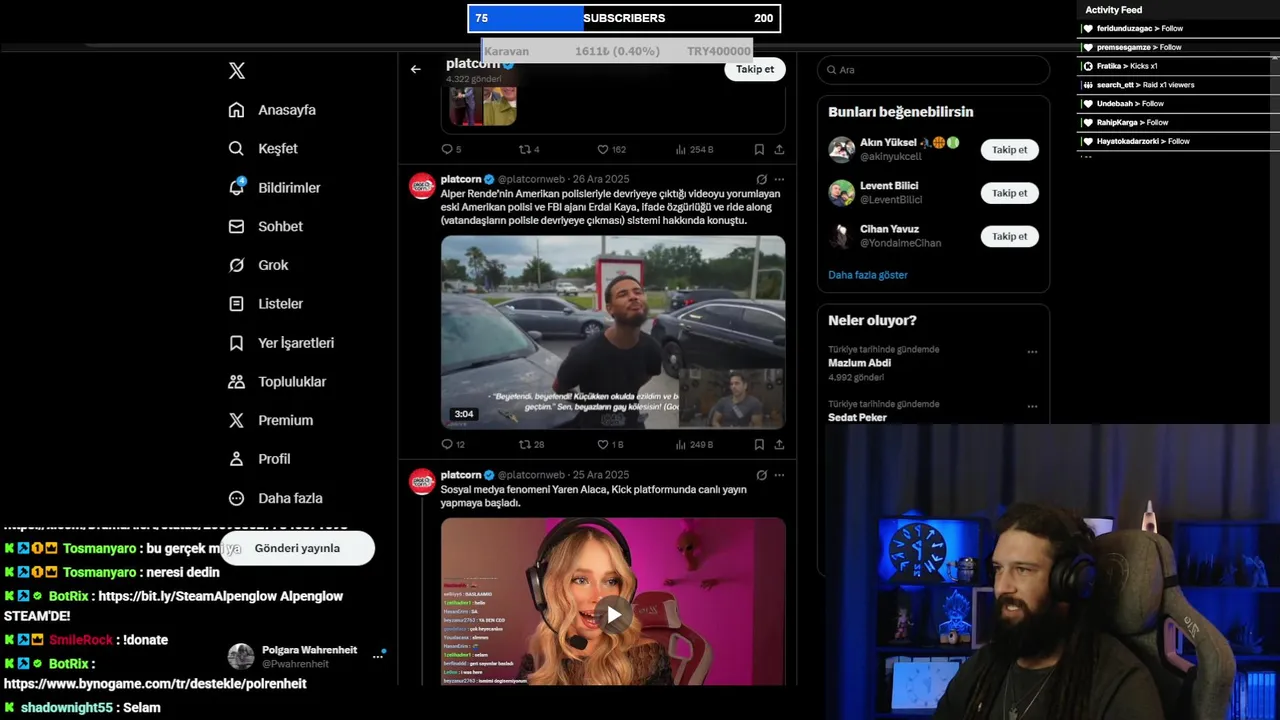1280x720 pixels.
Task: Click the X logo in sidebar
Action: click(x=237, y=71)
